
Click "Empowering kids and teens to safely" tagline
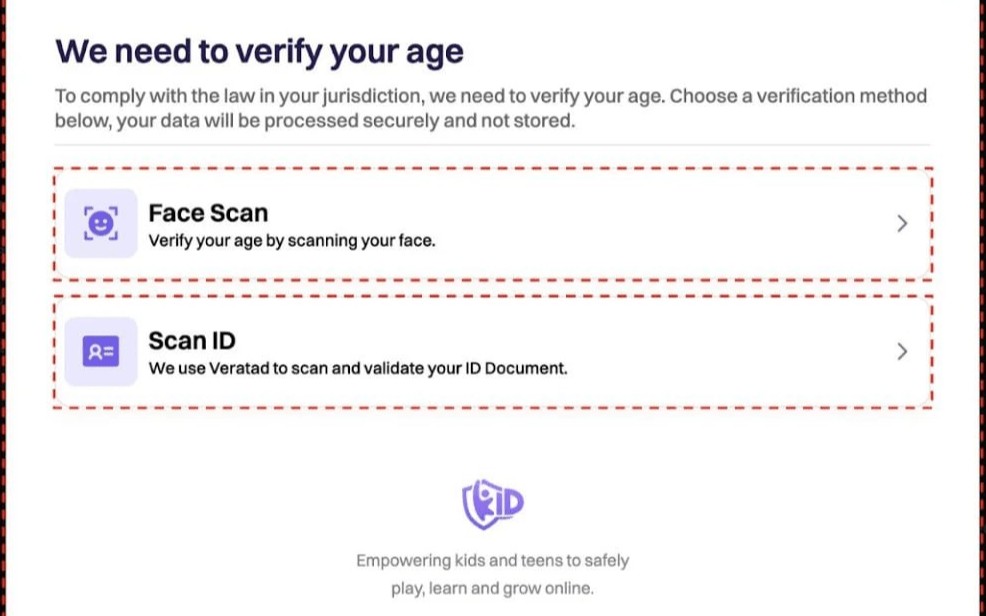[x=492, y=561]
